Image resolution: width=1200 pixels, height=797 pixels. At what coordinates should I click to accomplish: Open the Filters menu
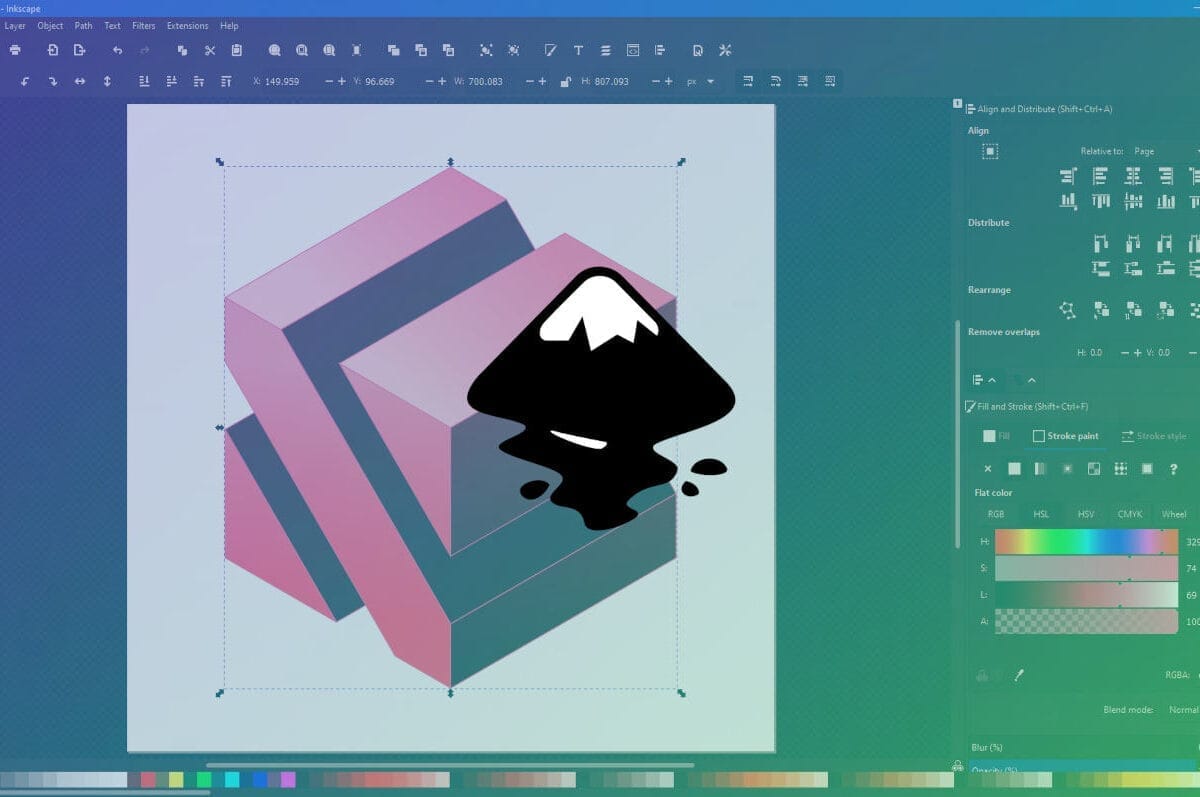click(x=143, y=26)
